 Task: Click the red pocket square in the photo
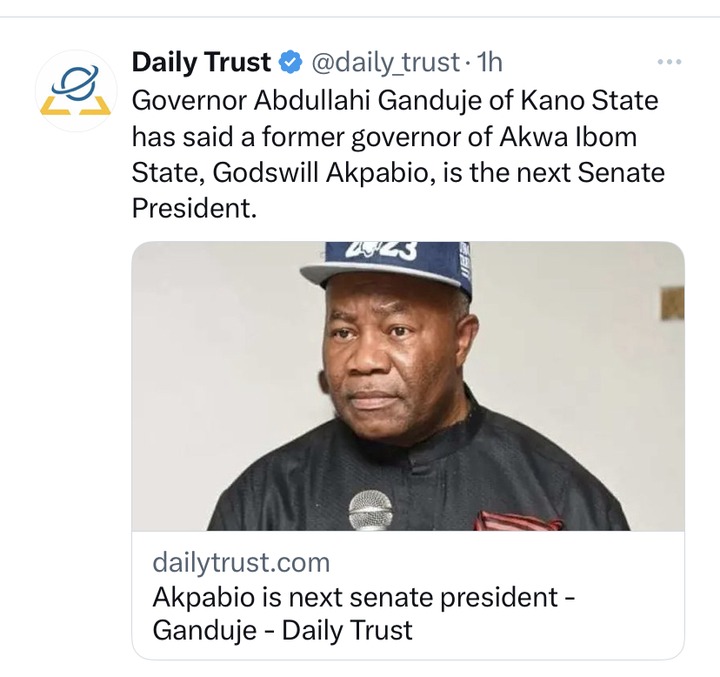point(517,520)
